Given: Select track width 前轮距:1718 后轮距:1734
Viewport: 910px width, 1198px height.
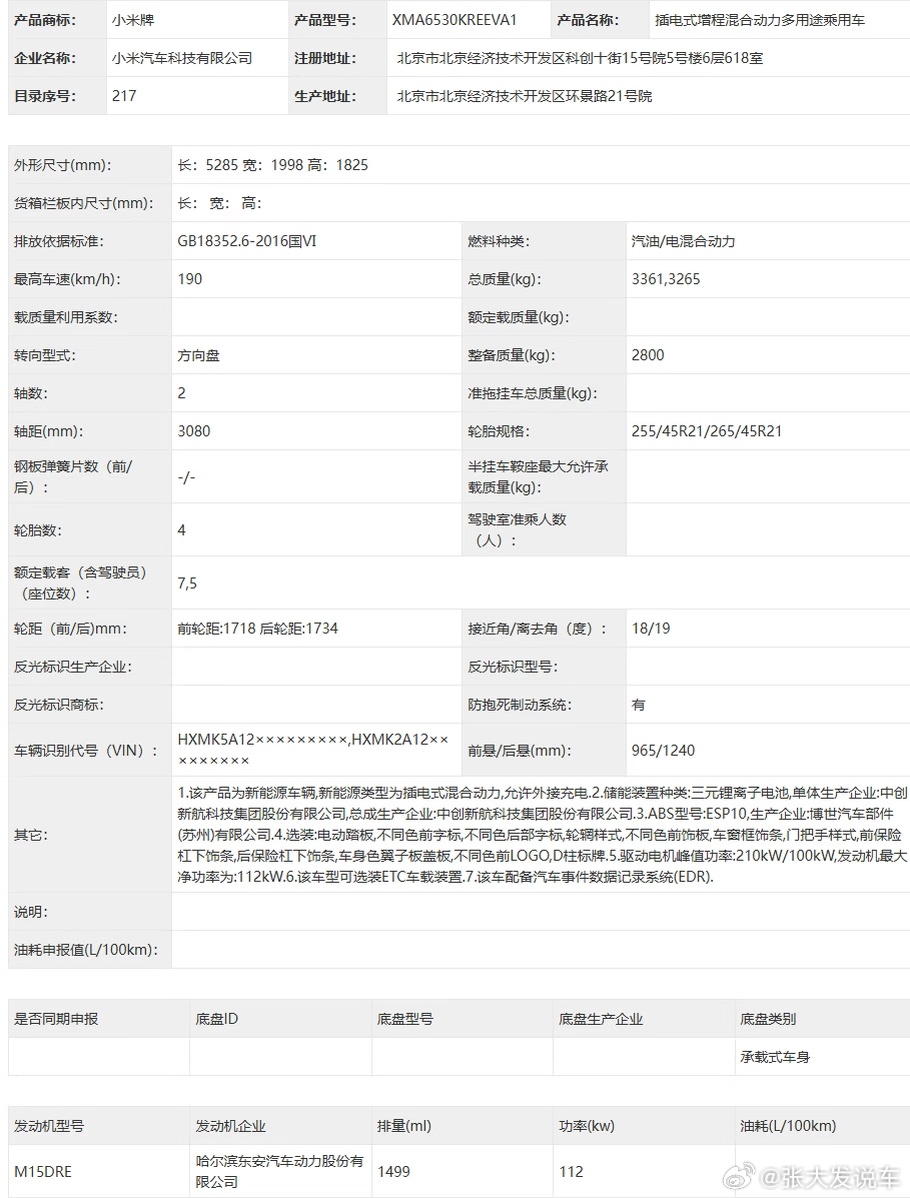Looking at the screenshot, I should (257, 629).
